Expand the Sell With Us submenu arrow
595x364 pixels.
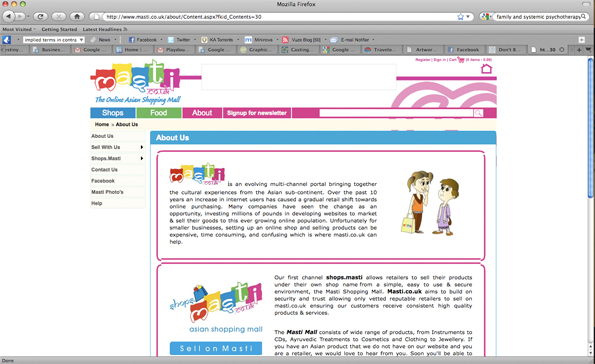(142, 147)
